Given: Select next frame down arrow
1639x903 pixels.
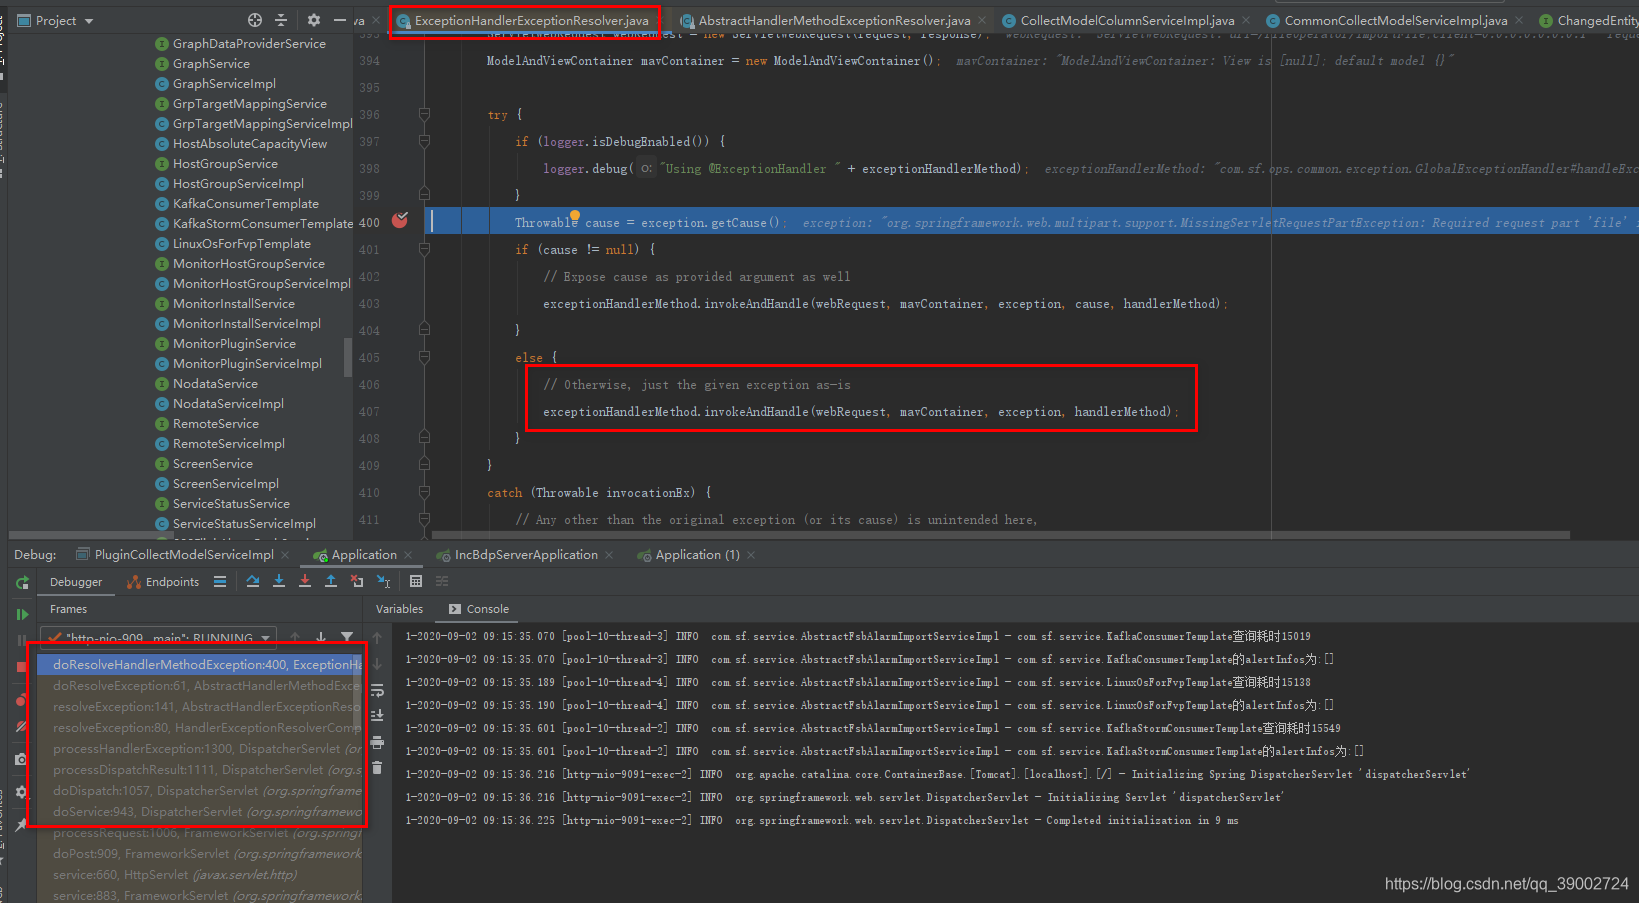Looking at the screenshot, I should (x=321, y=637).
